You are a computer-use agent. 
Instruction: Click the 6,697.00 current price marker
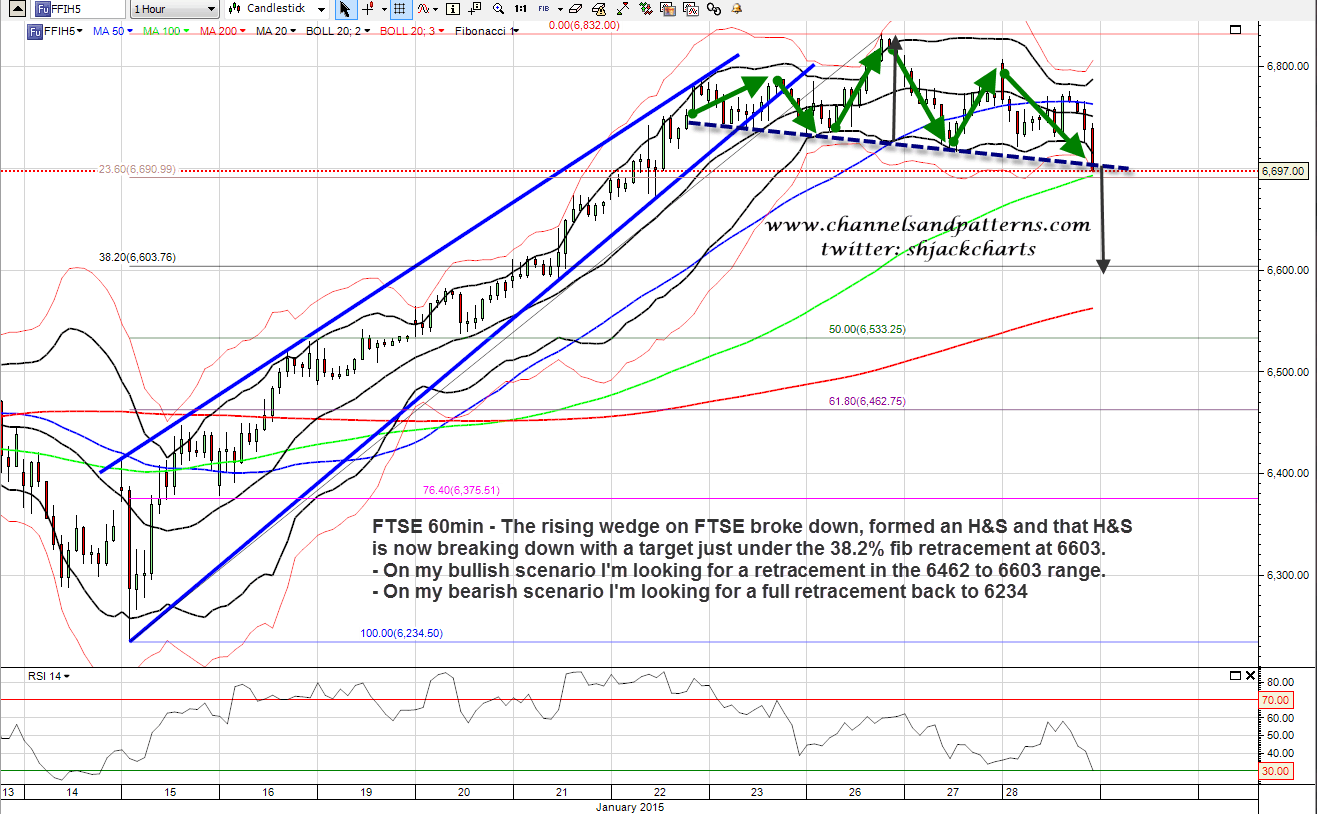click(x=1282, y=171)
